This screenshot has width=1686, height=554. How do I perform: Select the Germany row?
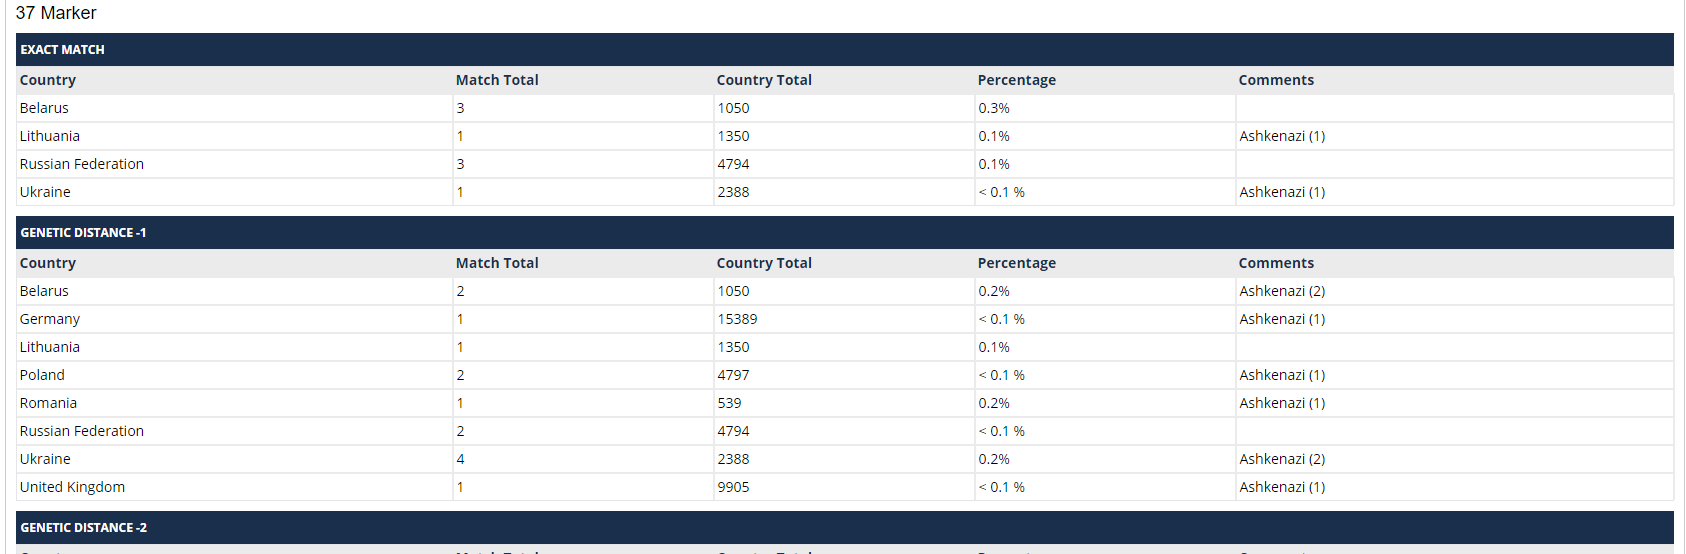[845, 319]
